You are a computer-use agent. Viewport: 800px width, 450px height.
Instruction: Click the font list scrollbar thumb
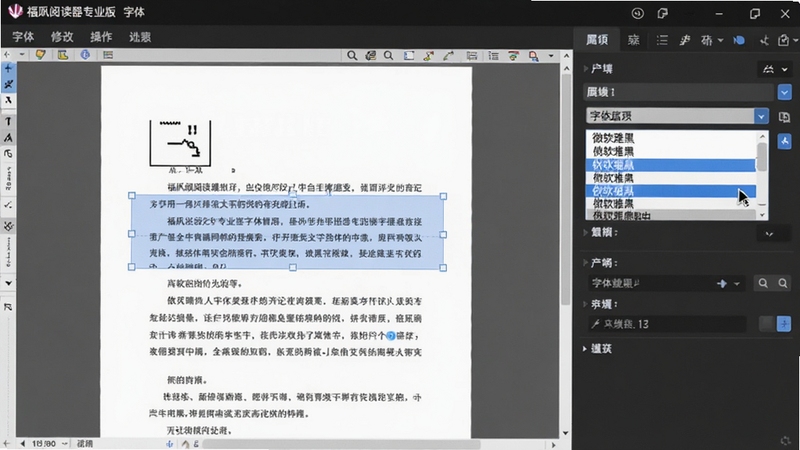[x=762, y=156]
